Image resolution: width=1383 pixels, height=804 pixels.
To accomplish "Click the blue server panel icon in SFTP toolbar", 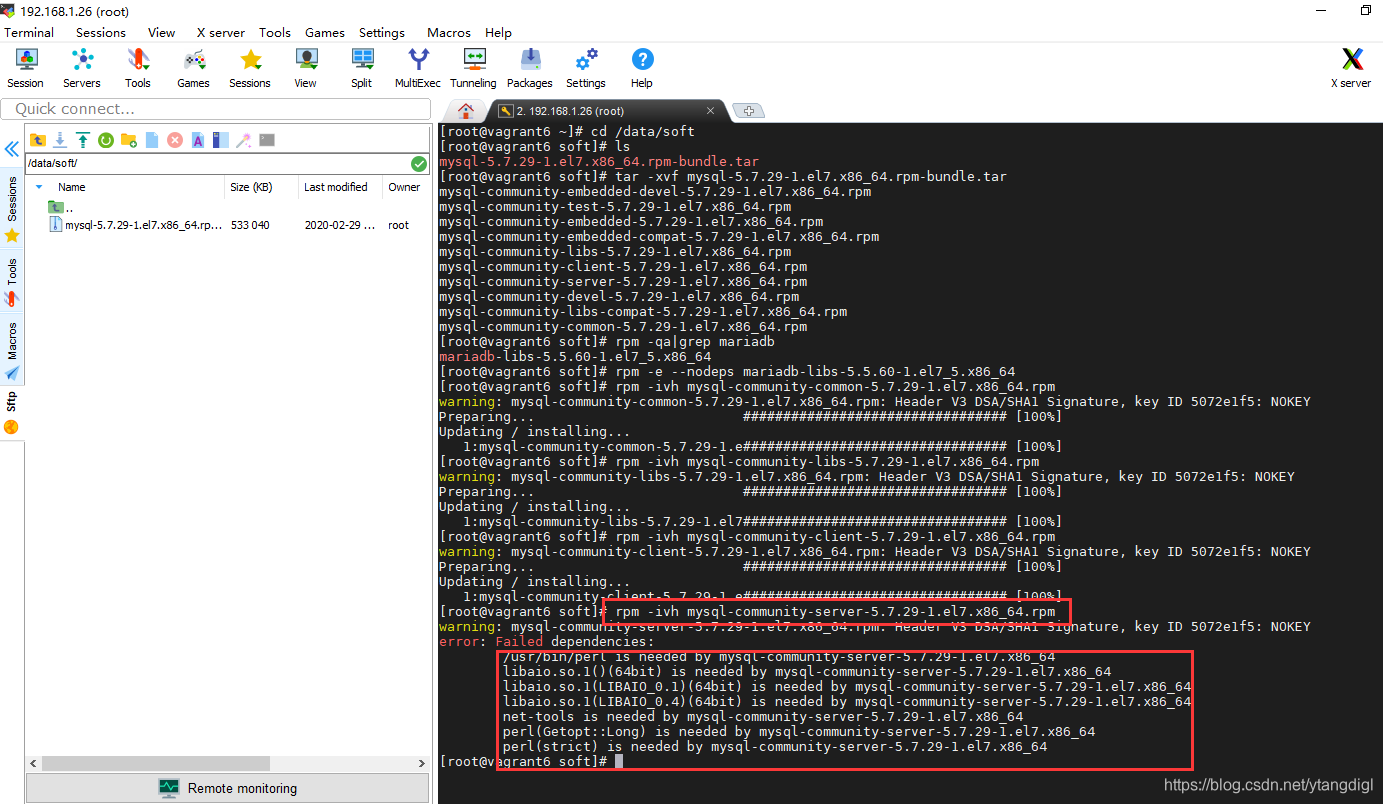I will click(220, 140).
